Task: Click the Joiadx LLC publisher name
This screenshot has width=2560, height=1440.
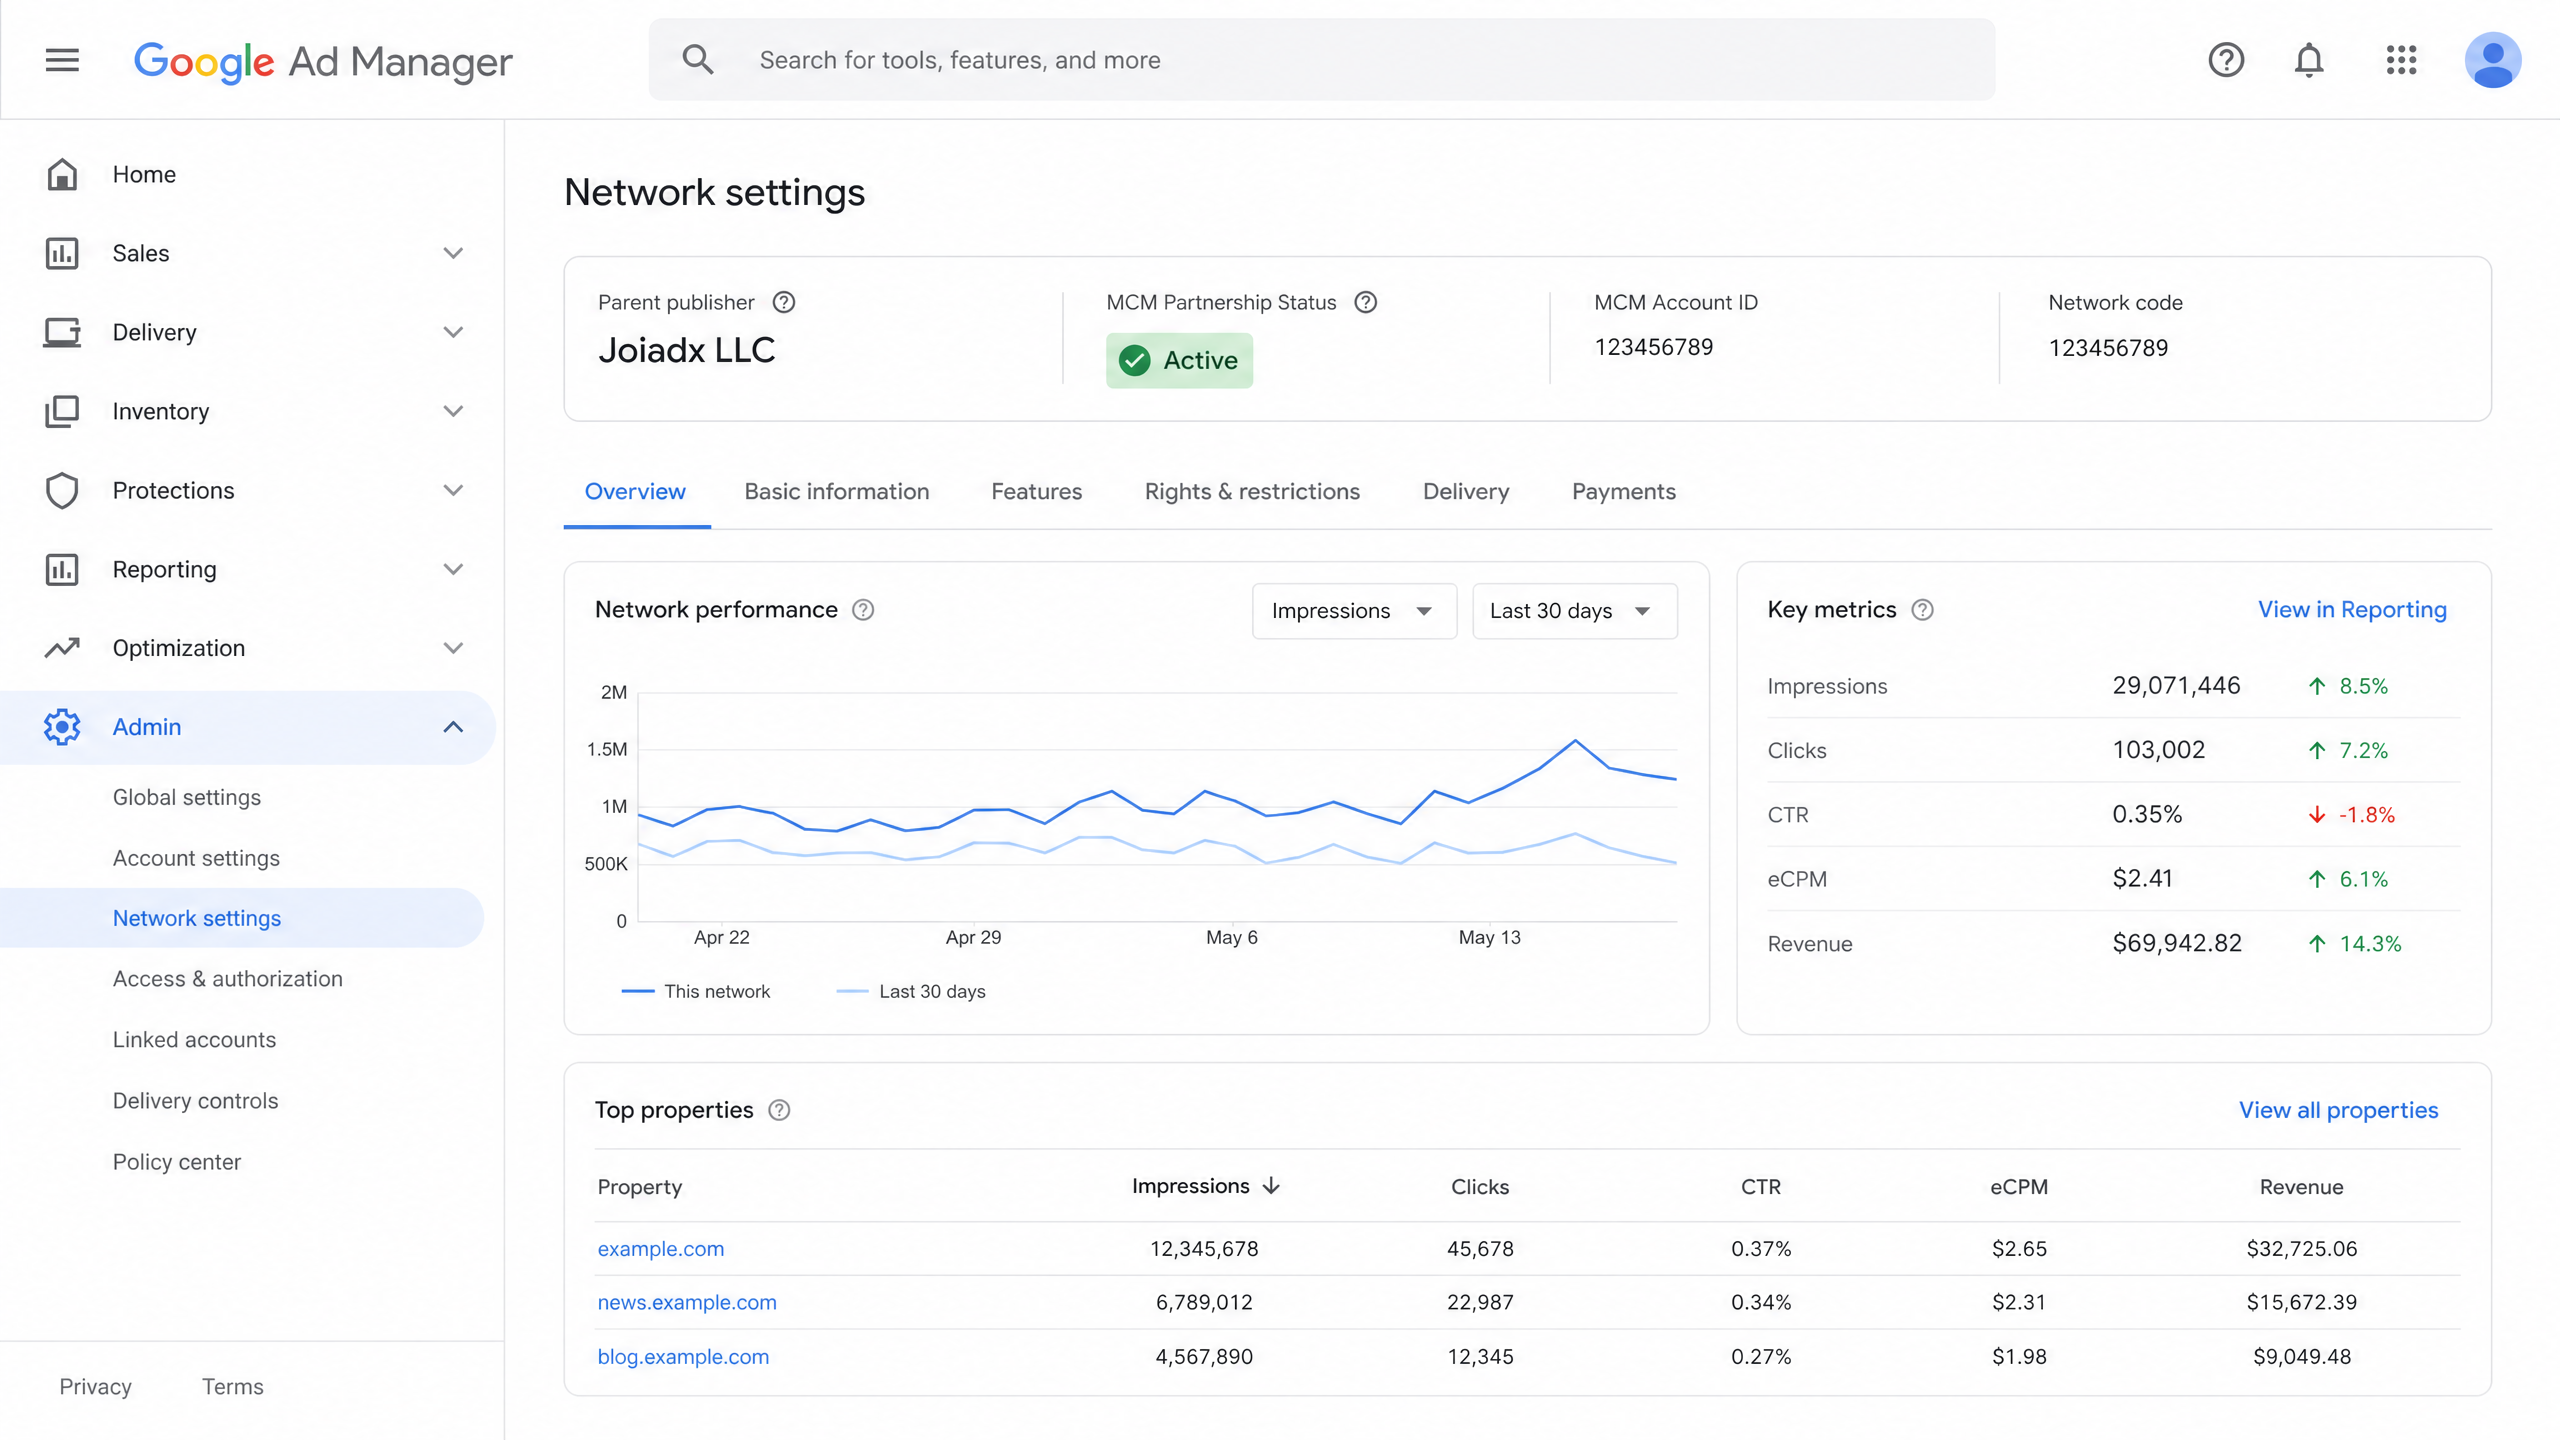Action: 687,351
